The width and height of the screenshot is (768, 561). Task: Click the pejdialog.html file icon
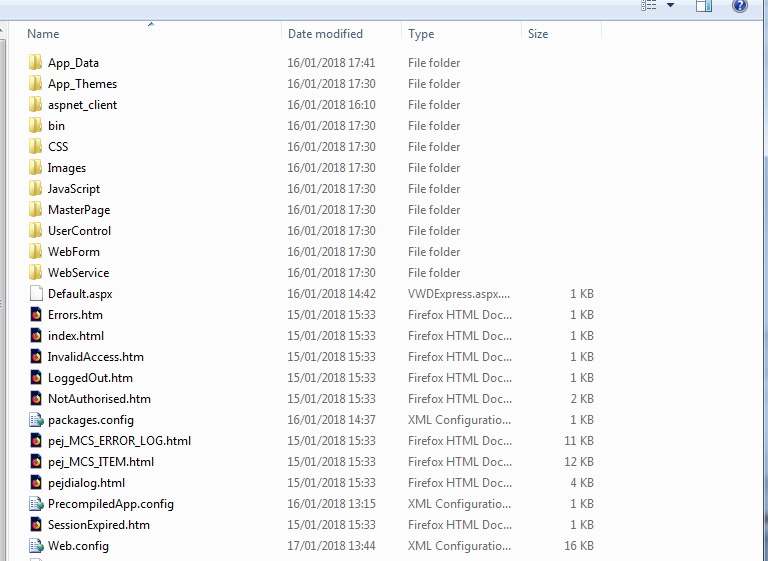point(36,483)
